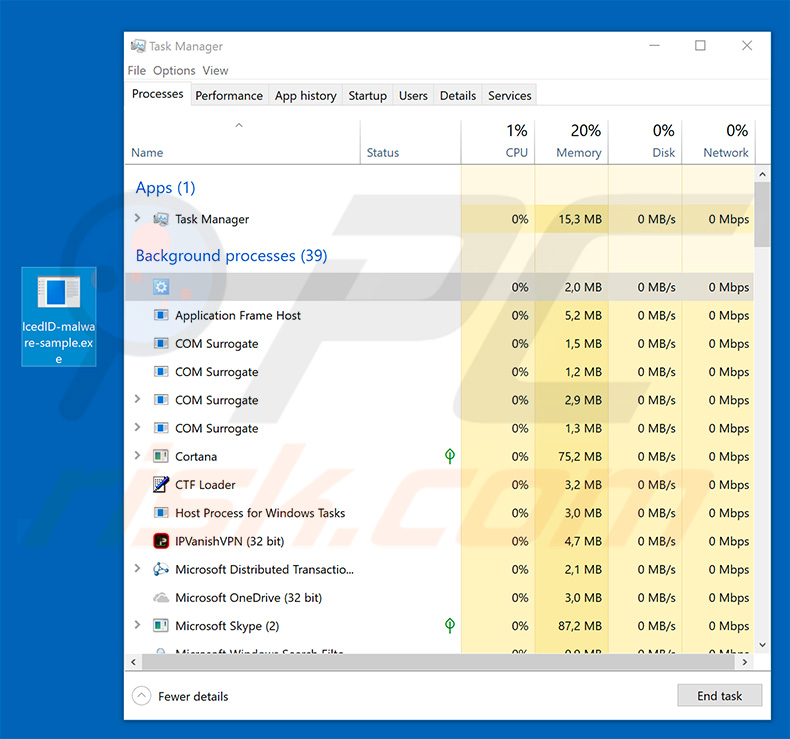Click the vertical scrollbar up arrow
The height and width of the screenshot is (739, 790).
point(762,174)
